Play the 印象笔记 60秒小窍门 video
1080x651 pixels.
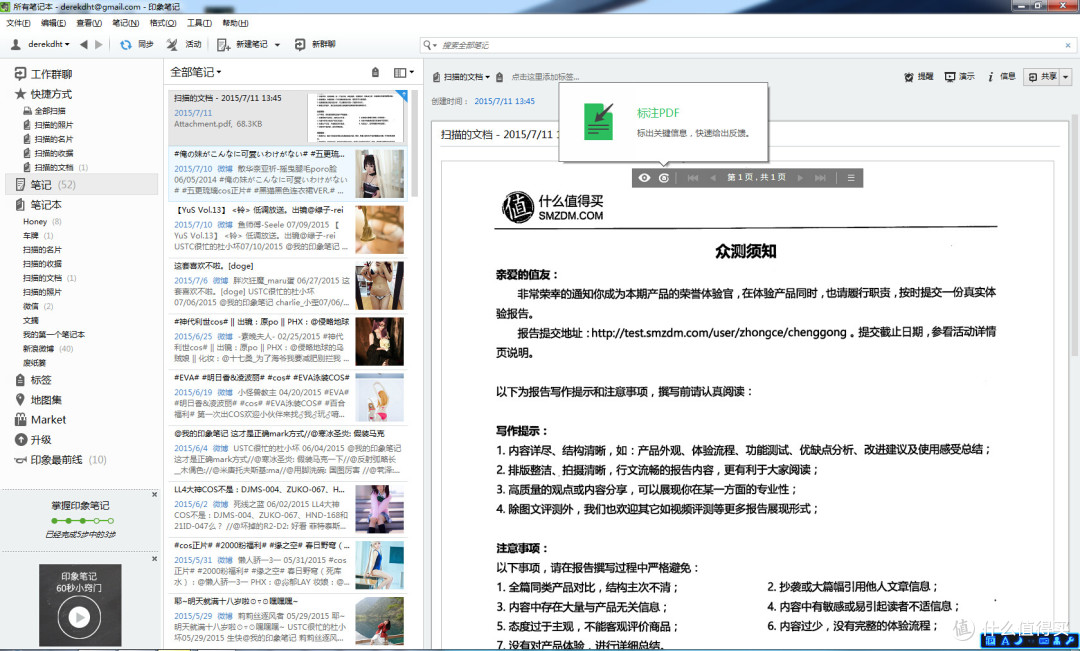coord(79,617)
